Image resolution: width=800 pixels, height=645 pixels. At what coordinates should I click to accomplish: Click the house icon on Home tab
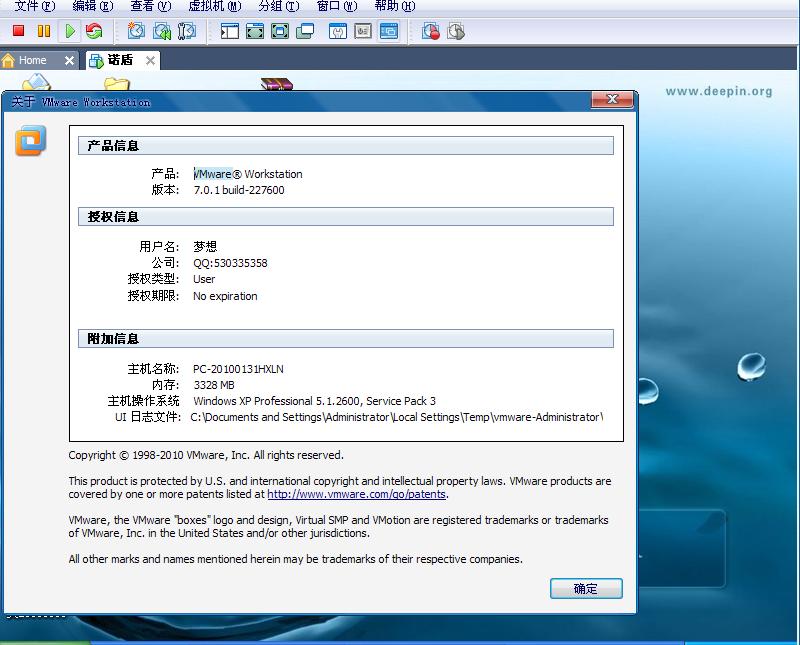point(8,60)
